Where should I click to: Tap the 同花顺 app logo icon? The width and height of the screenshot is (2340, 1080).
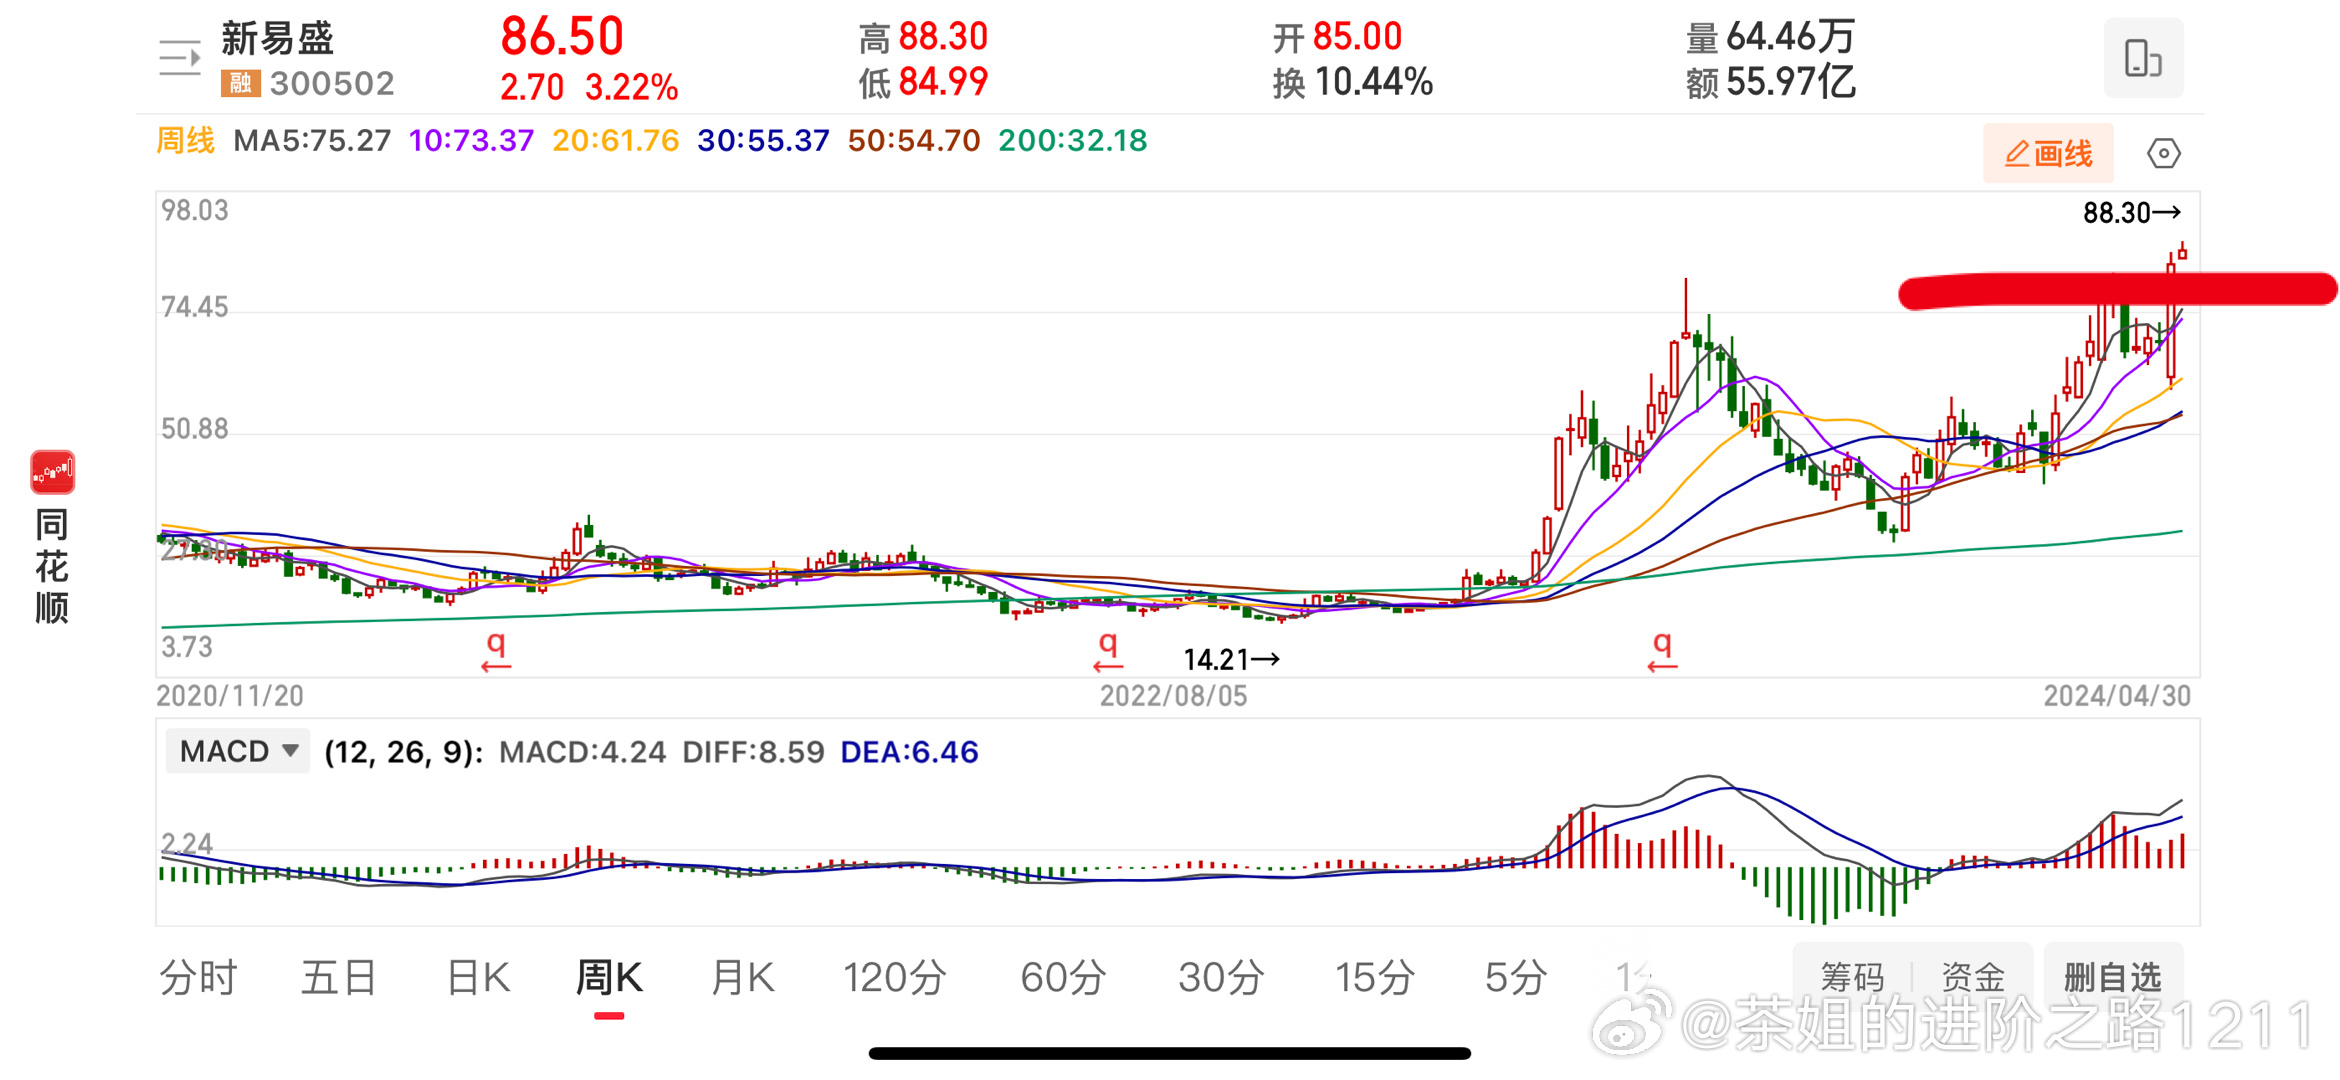pyautogui.click(x=52, y=472)
